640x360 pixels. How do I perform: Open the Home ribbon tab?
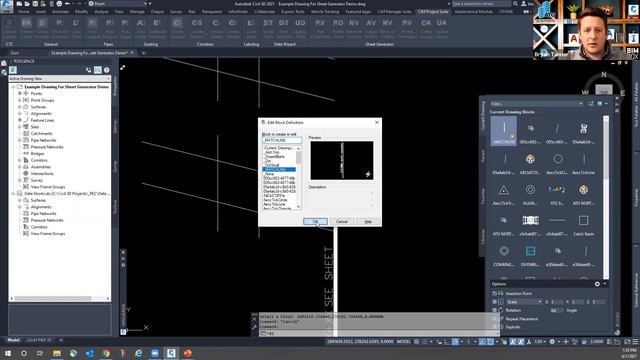(24, 12)
